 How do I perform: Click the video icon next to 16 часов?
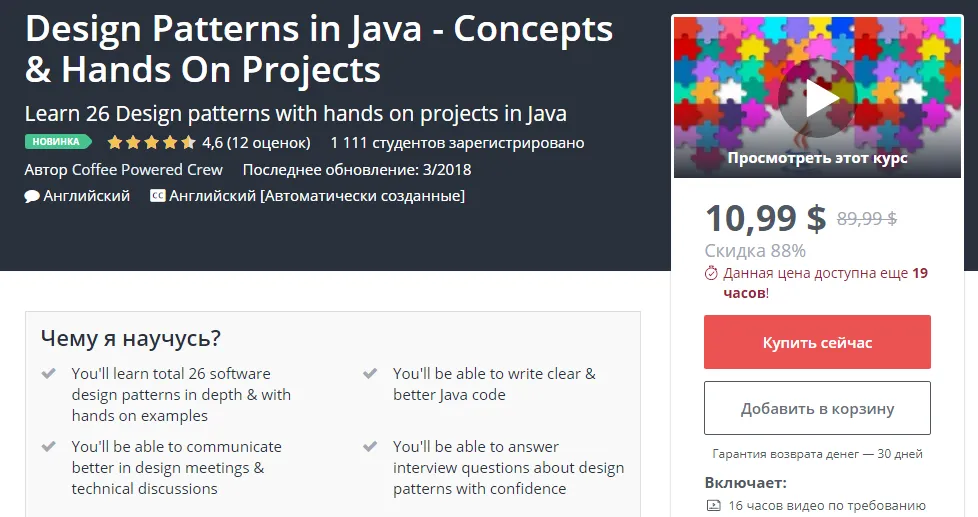713,506
